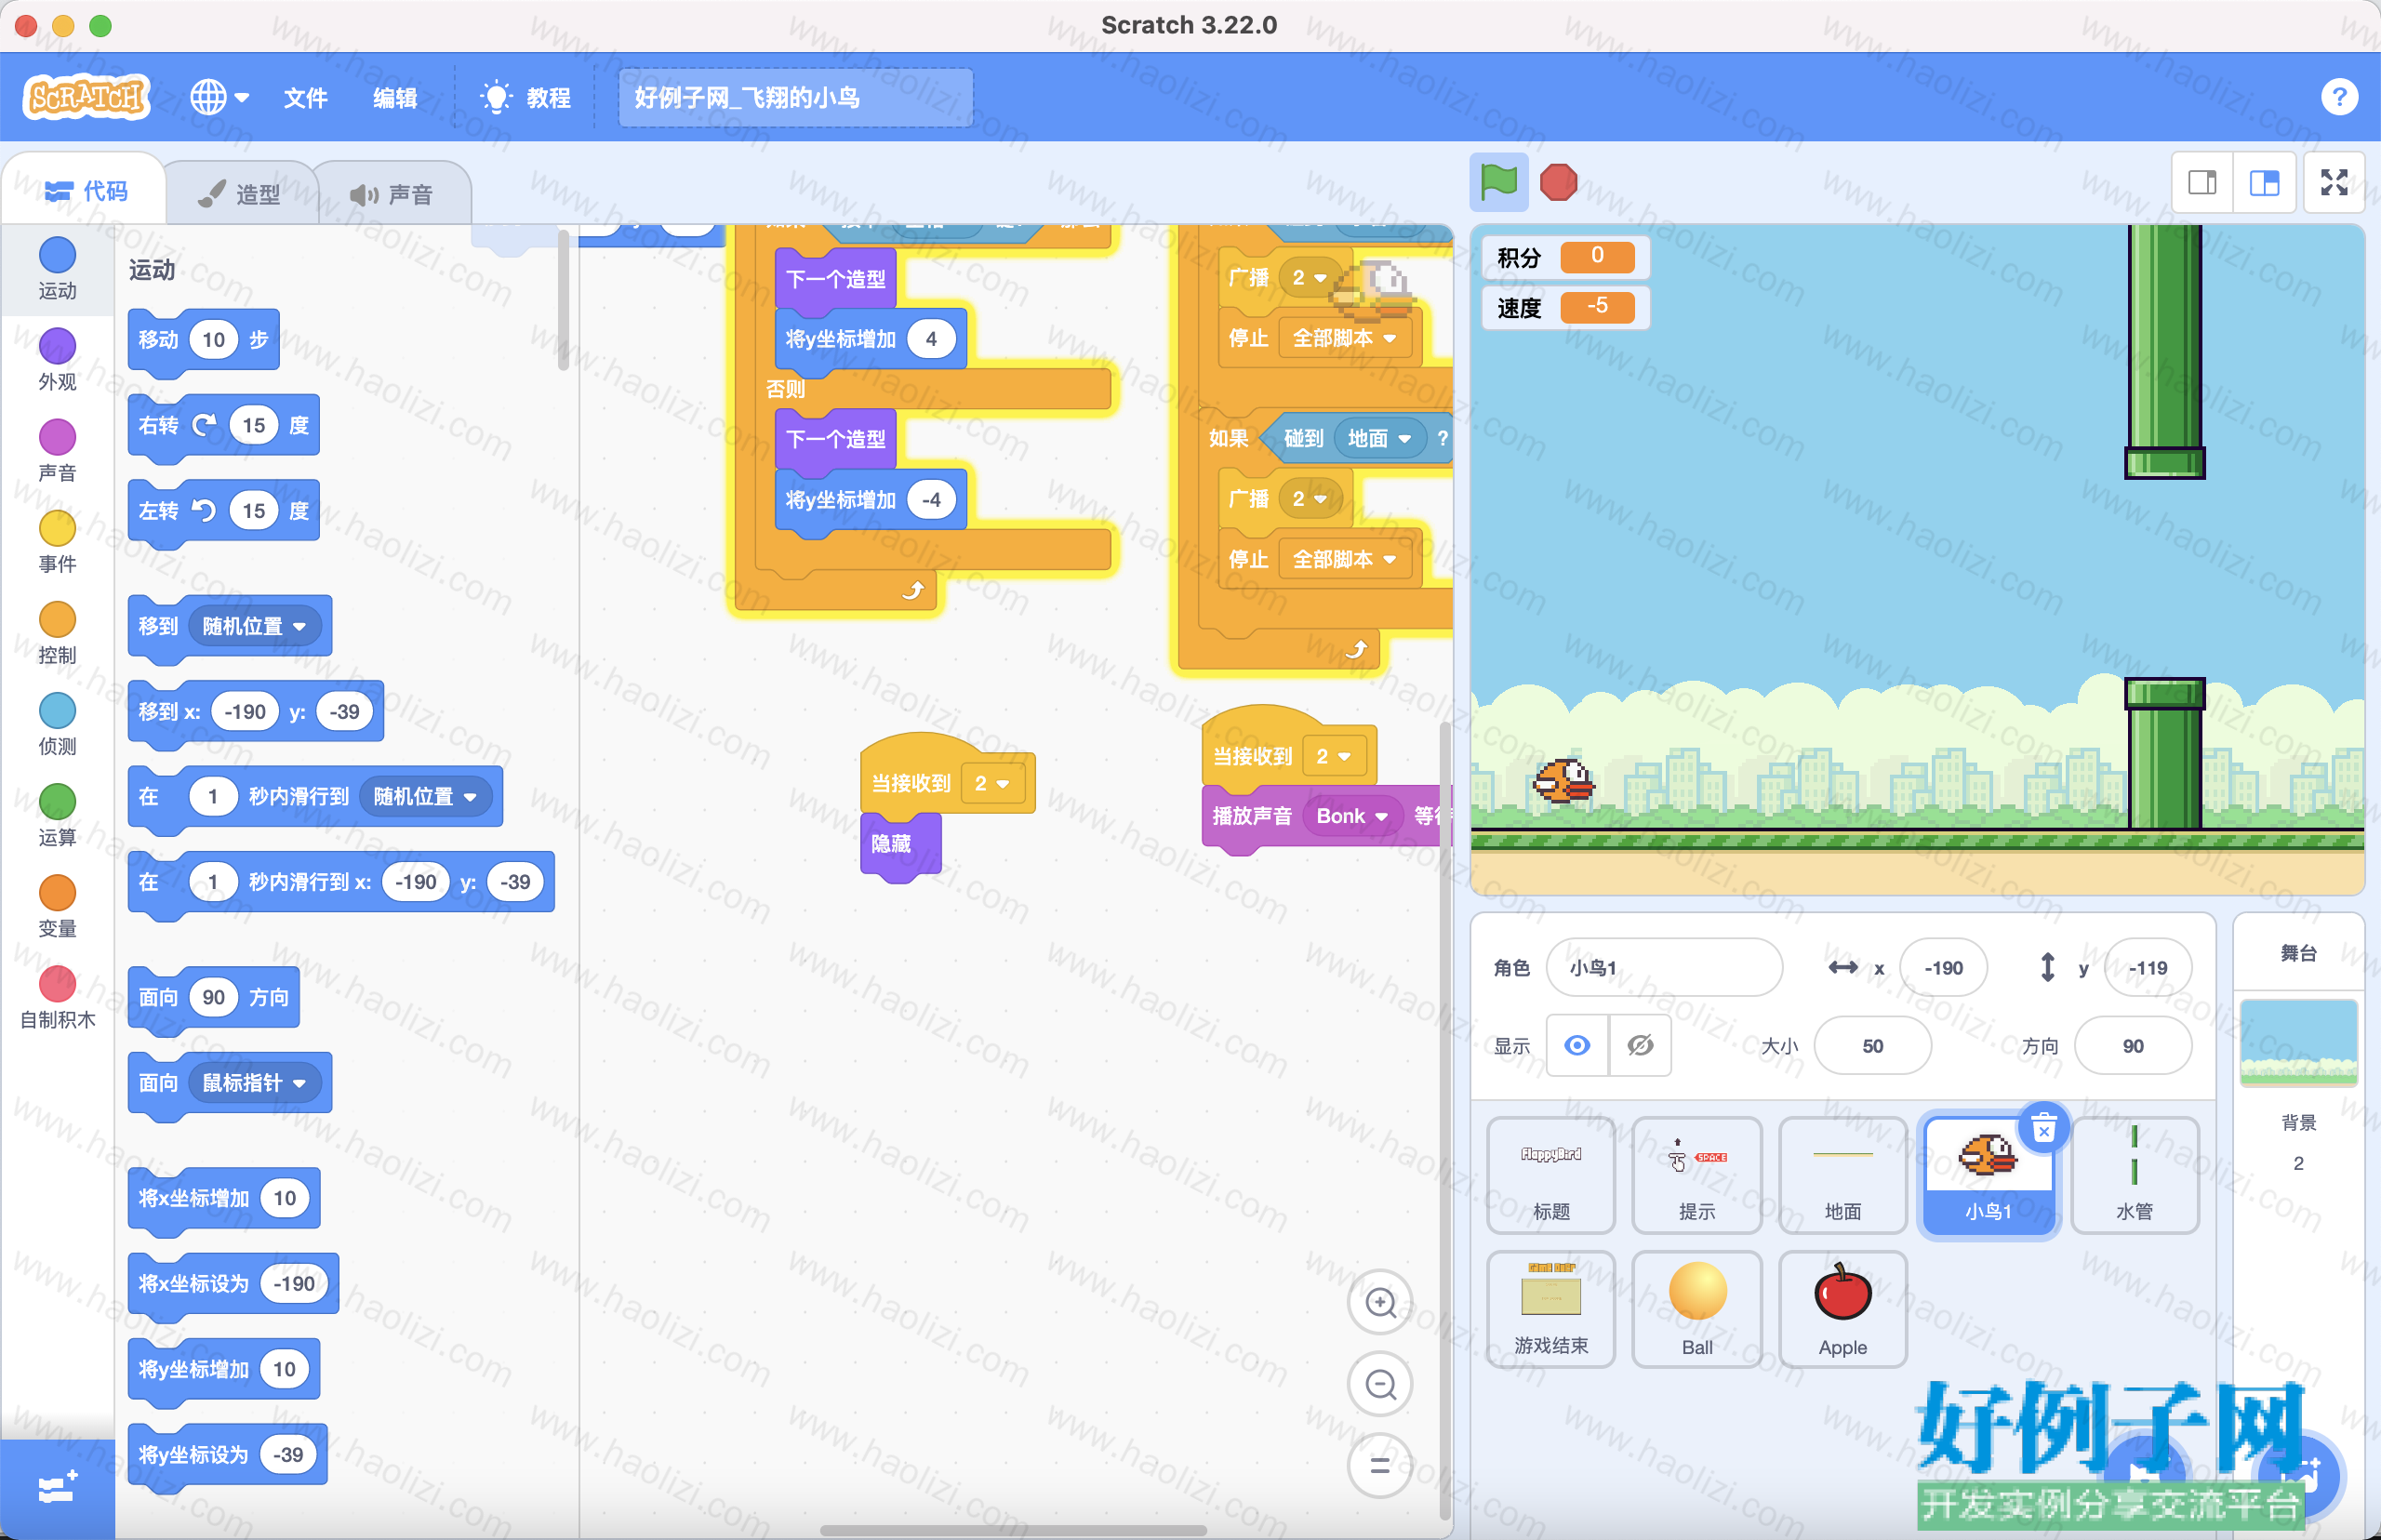
Task: Switch to the 代码 tab
Action: tap(86, 190)
